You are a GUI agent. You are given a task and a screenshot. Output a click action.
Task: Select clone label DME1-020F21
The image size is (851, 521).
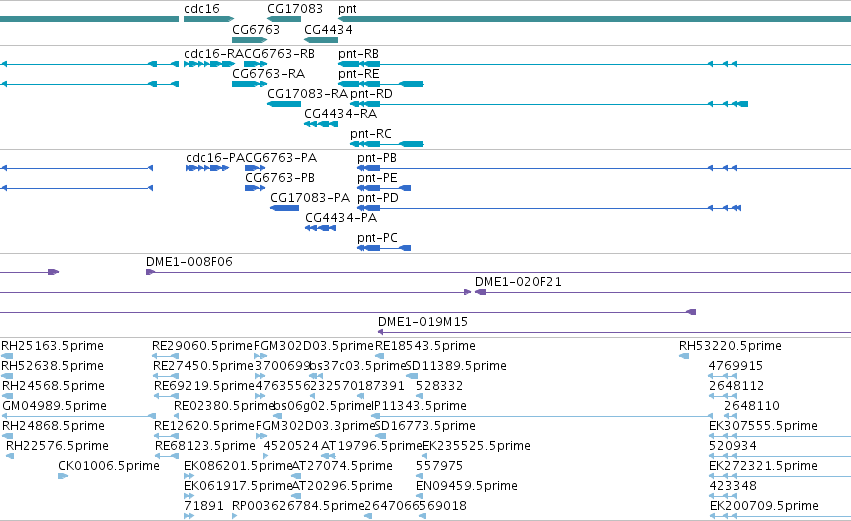(518, 282)
